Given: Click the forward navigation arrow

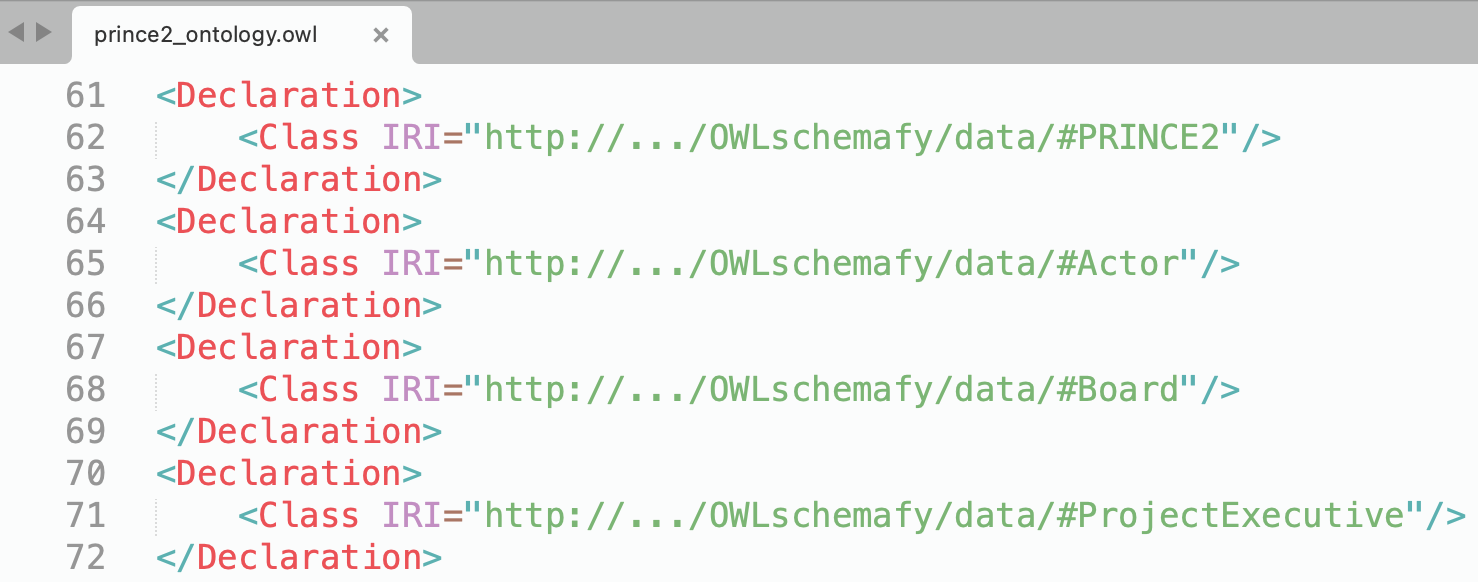Looking at the screenshot, I should (43, 32).
